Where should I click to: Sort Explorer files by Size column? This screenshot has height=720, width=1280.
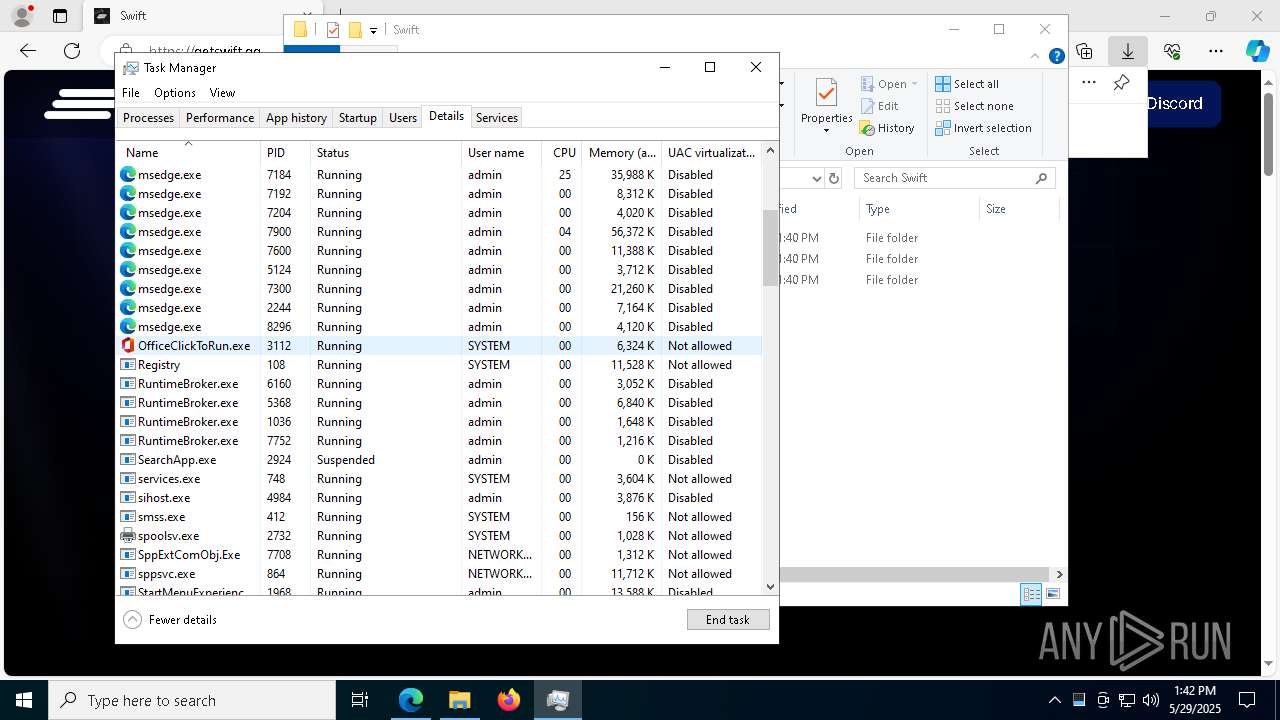point(1018,209)
